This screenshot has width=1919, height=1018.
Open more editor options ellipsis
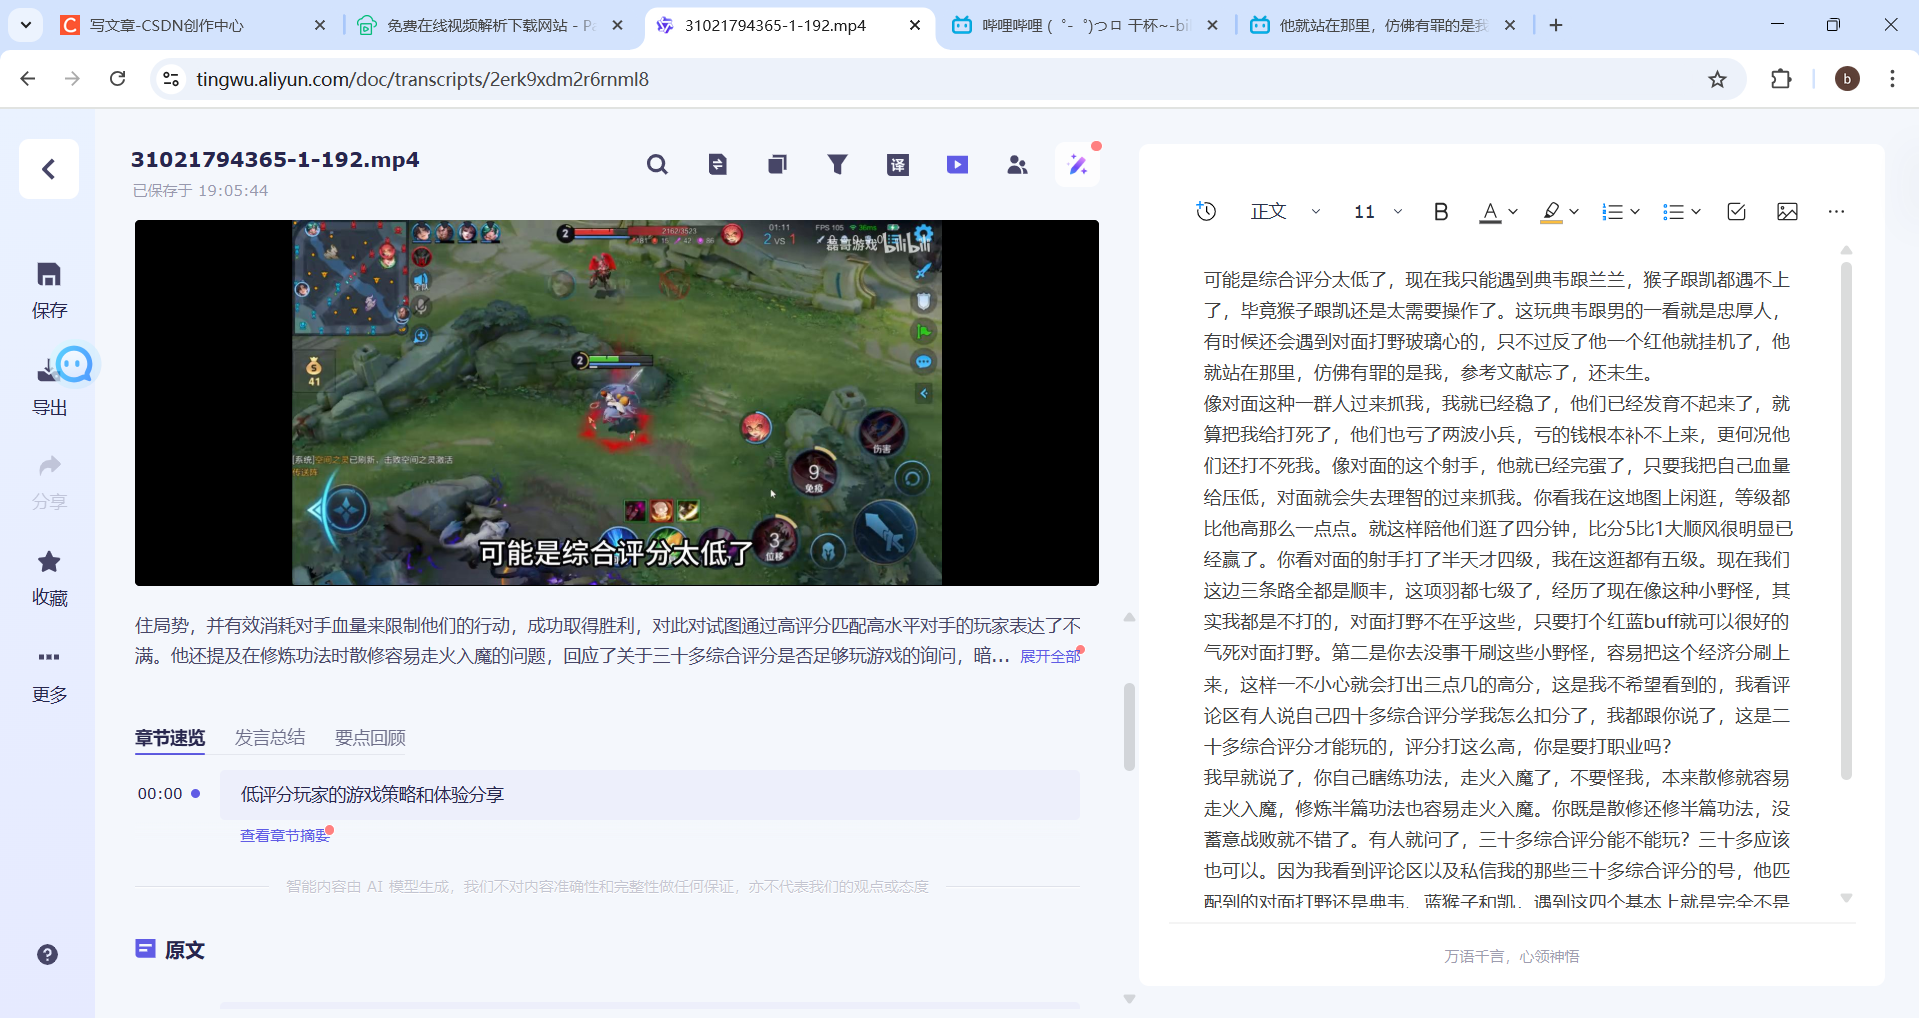click(1836, 211)
